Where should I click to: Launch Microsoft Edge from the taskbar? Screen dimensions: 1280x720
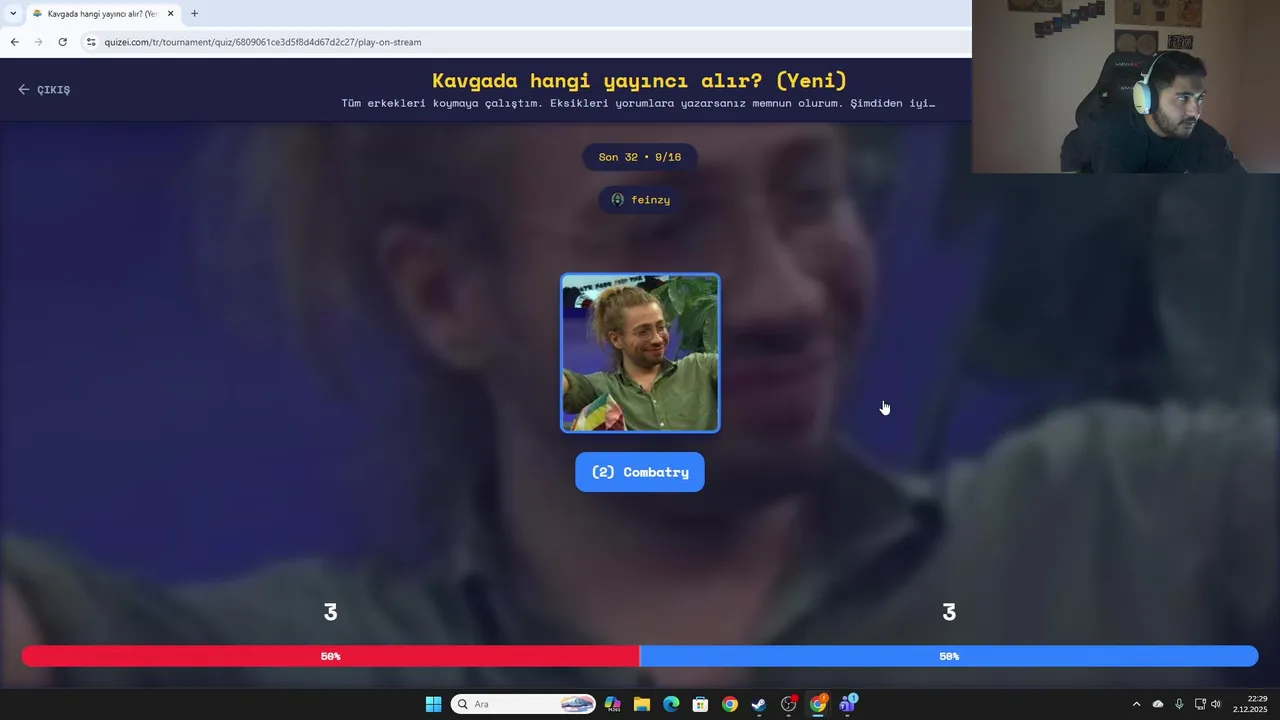coord(671,704)
